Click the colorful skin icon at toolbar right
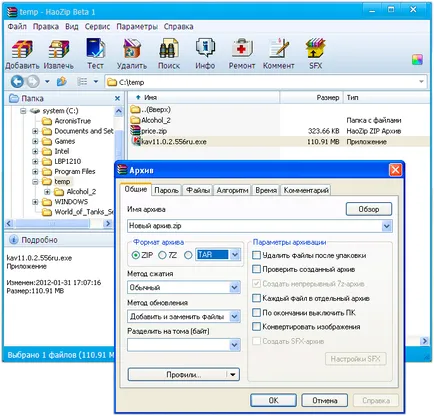The width and height of the screenshot is (434, 416). point(417,60)
